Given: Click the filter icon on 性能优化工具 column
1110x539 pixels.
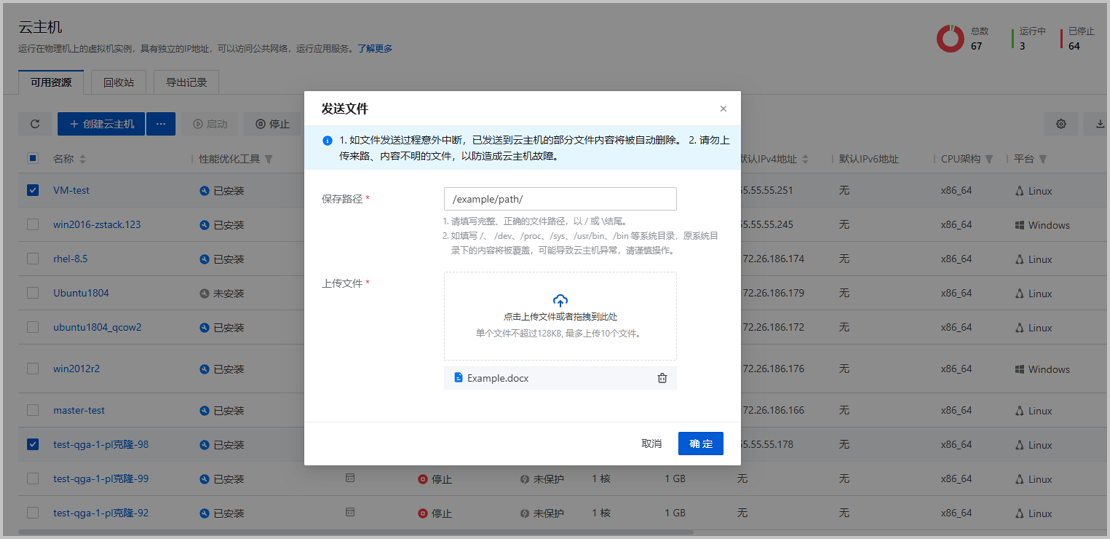Looking at the screenshot, I should 268,159.
